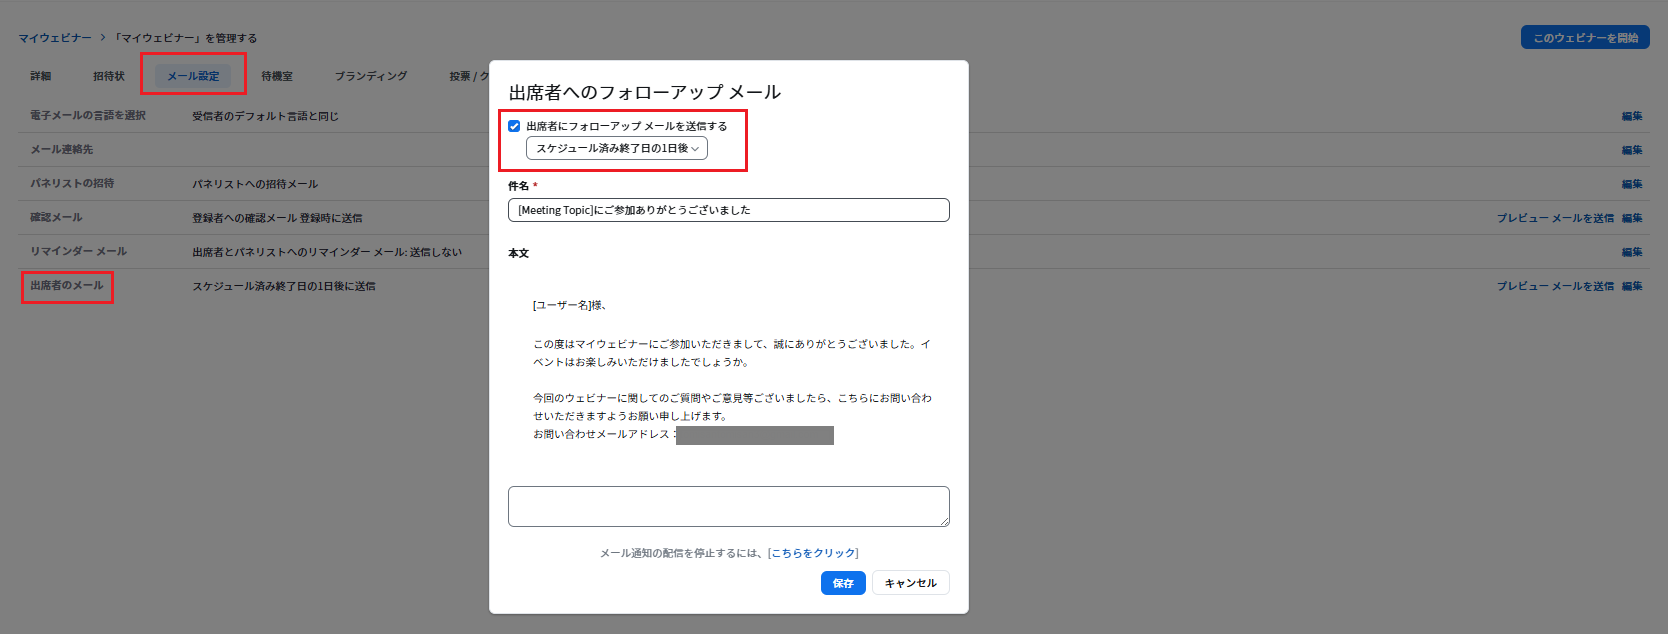
Task: Switch to the 招待状 tab
Action: coord(109,76)
